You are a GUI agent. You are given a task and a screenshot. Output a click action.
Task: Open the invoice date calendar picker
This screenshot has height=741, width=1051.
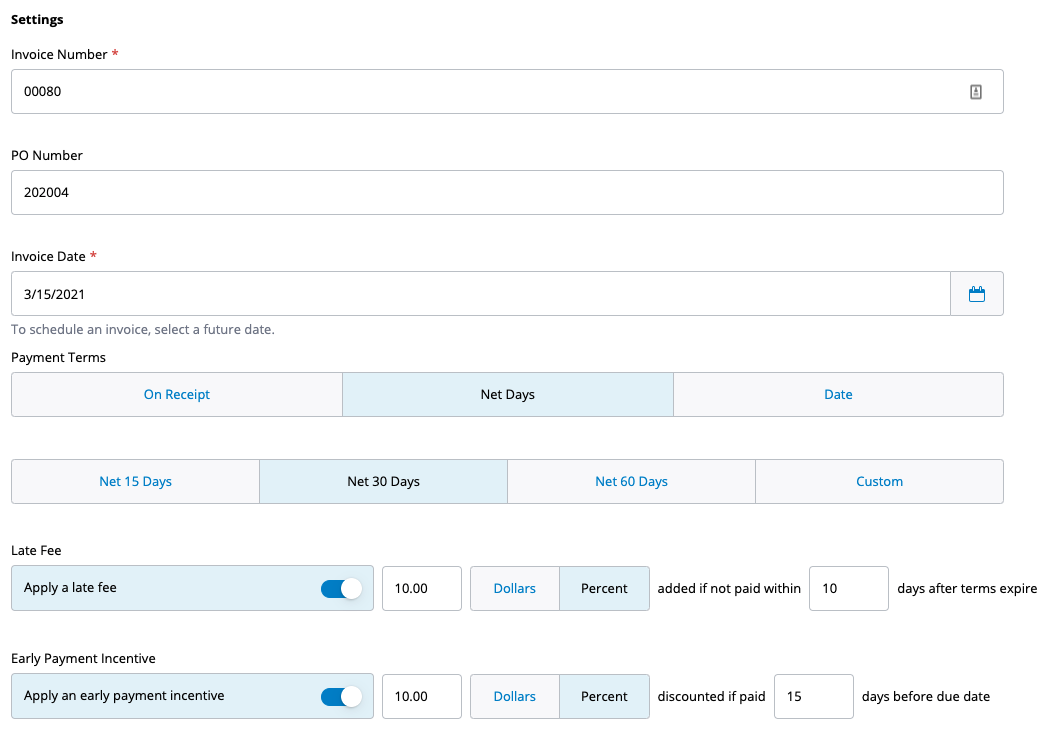pyautogui.click(x=977, y=293)
